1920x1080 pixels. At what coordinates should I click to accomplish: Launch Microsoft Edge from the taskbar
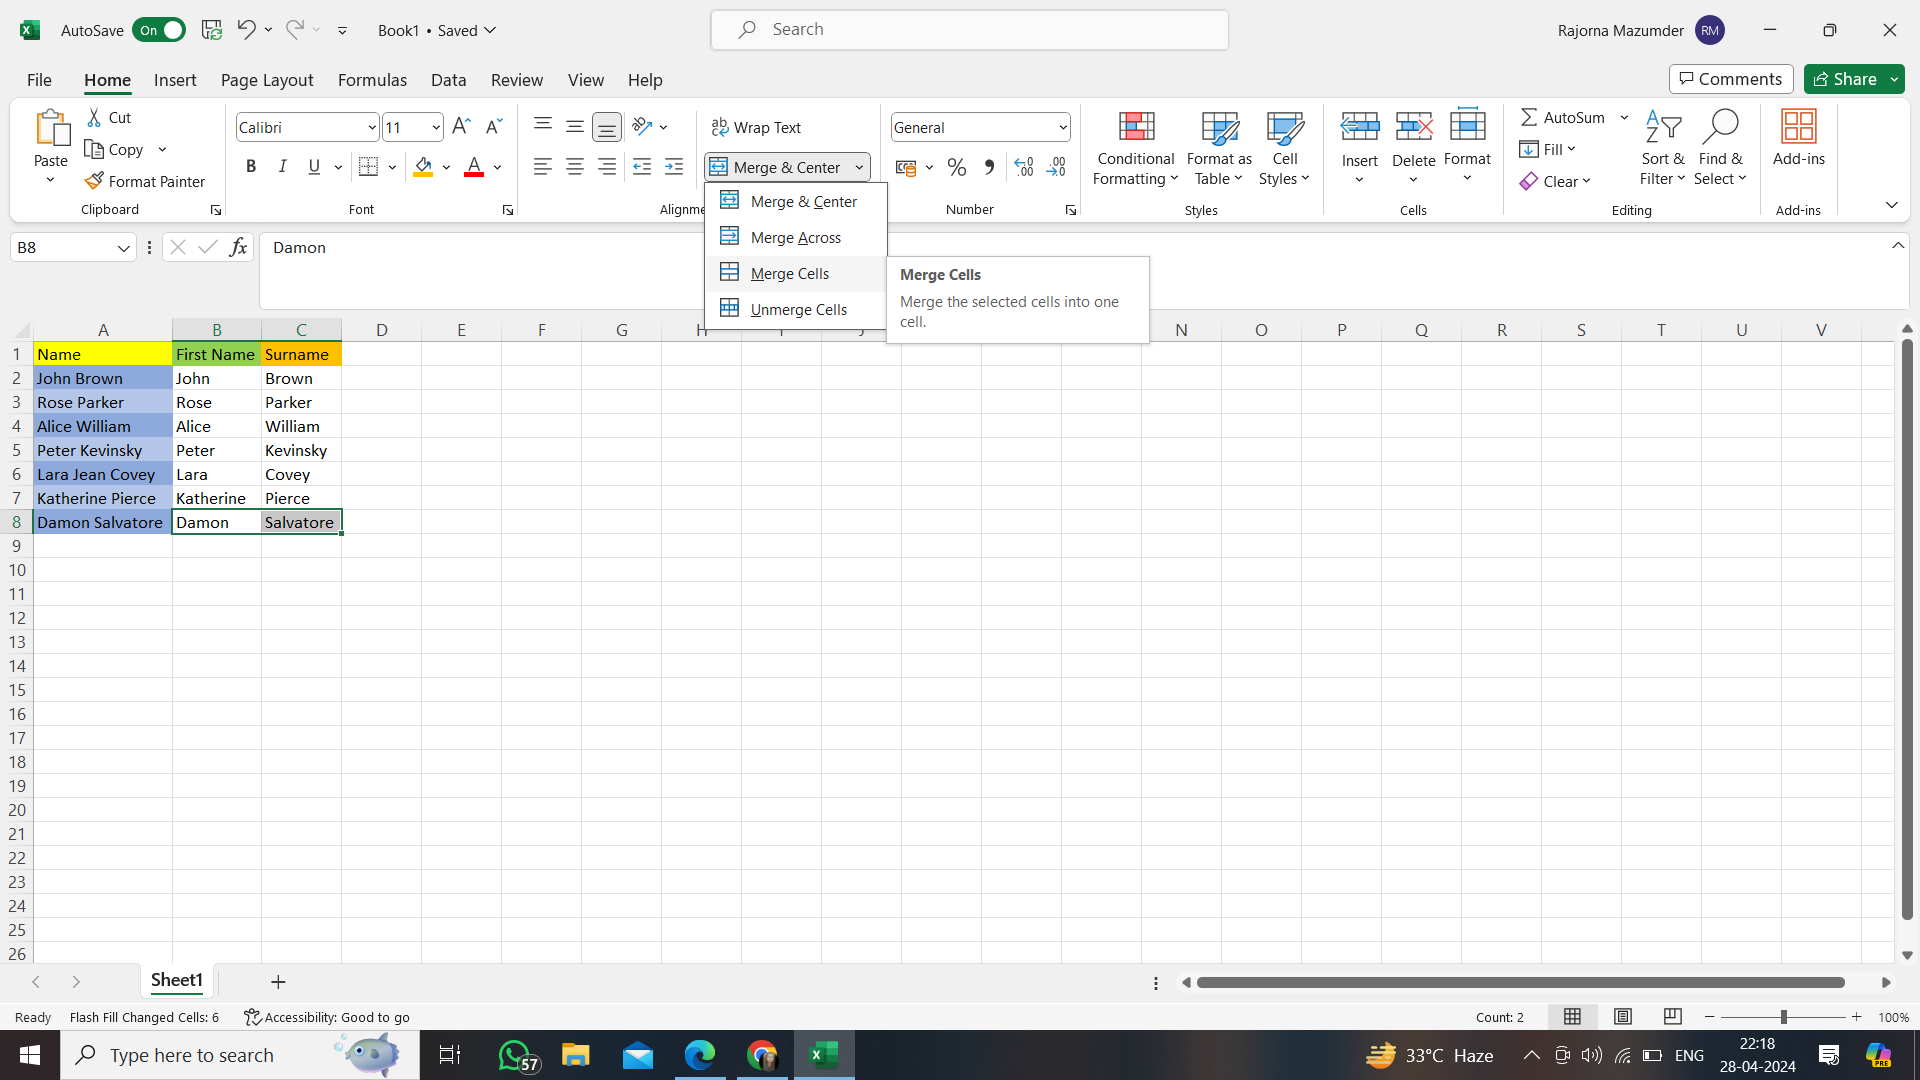pyautogui.click(x=700, y=1055)
